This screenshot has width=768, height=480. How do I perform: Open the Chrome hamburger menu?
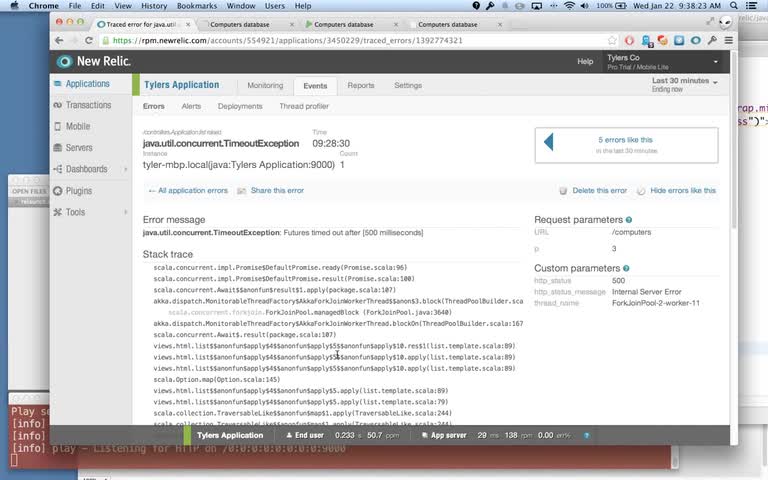729,41
